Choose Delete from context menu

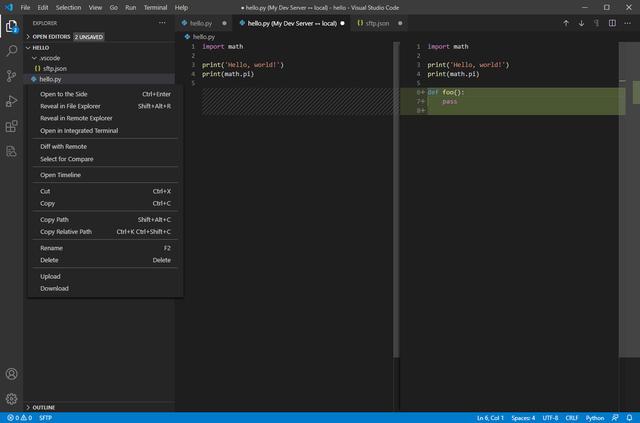tap(105, 260)
